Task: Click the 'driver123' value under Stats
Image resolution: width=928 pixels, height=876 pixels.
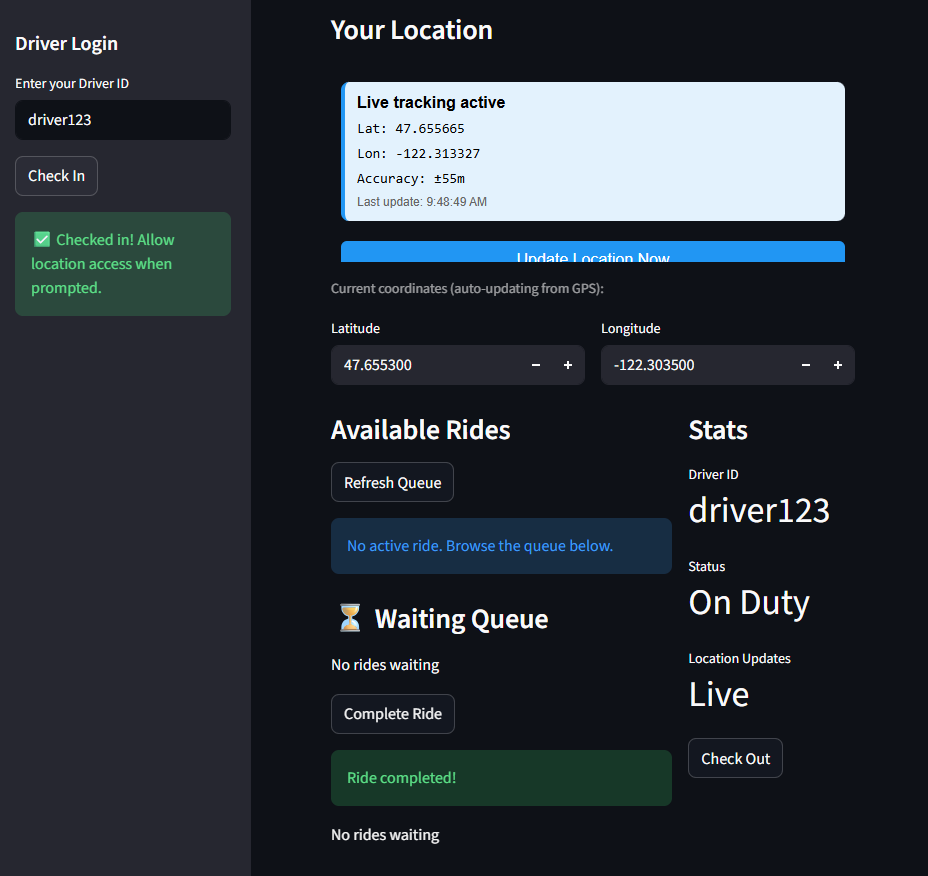Action: click(x=759, y=510)
